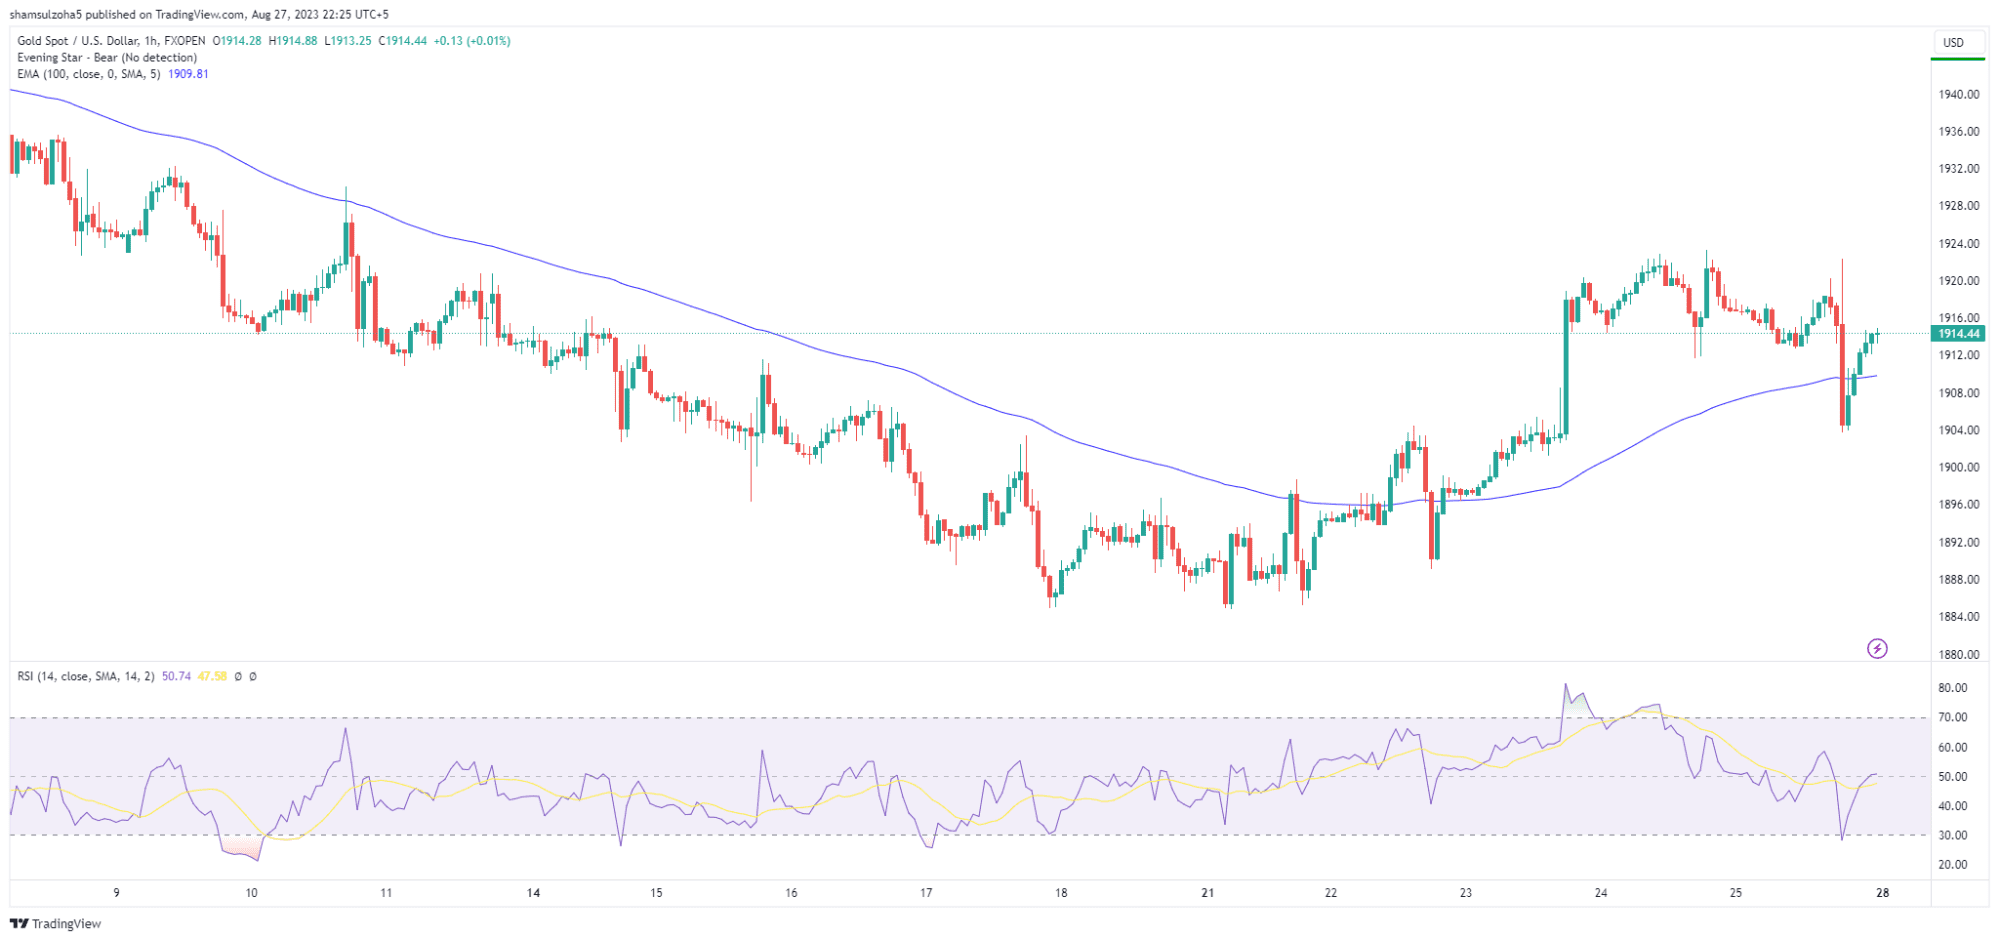Click the EMA (100, close, 0, SMA, 5) legend
1999x941 pixels.
pos(89,74)
